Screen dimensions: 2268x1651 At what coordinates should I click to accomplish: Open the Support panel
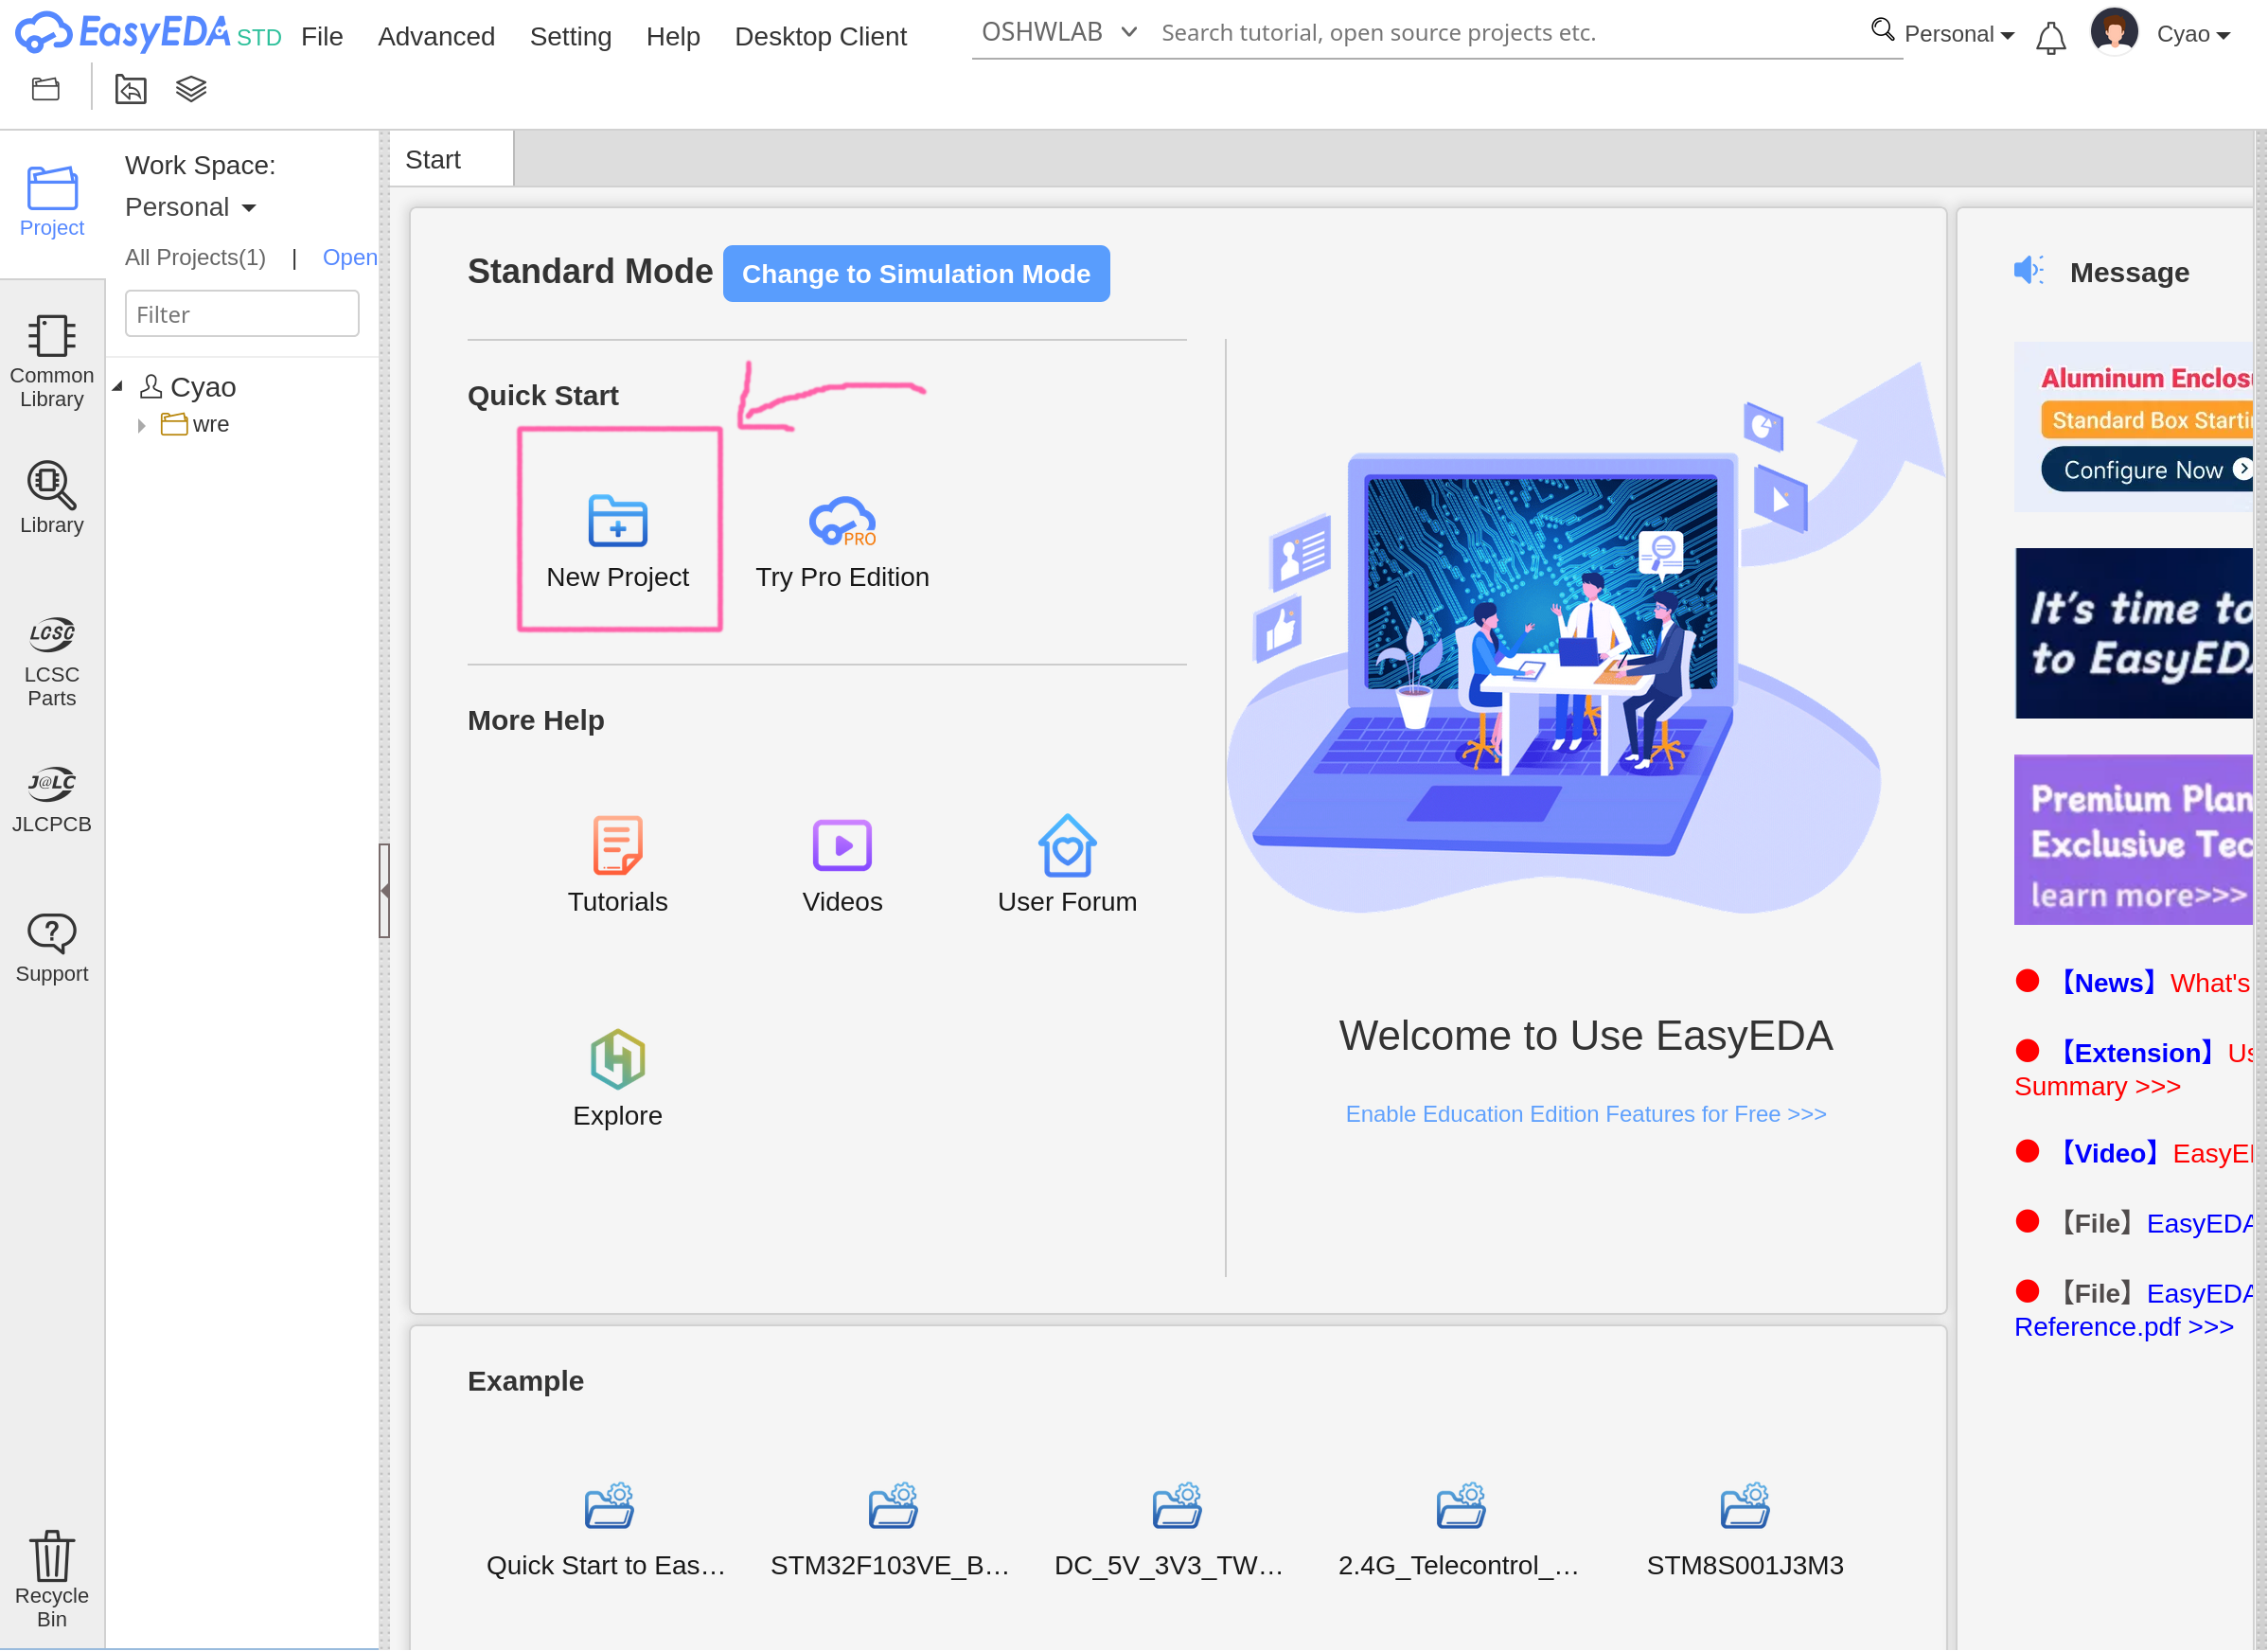pyautogui.click(x=52, y=949)
